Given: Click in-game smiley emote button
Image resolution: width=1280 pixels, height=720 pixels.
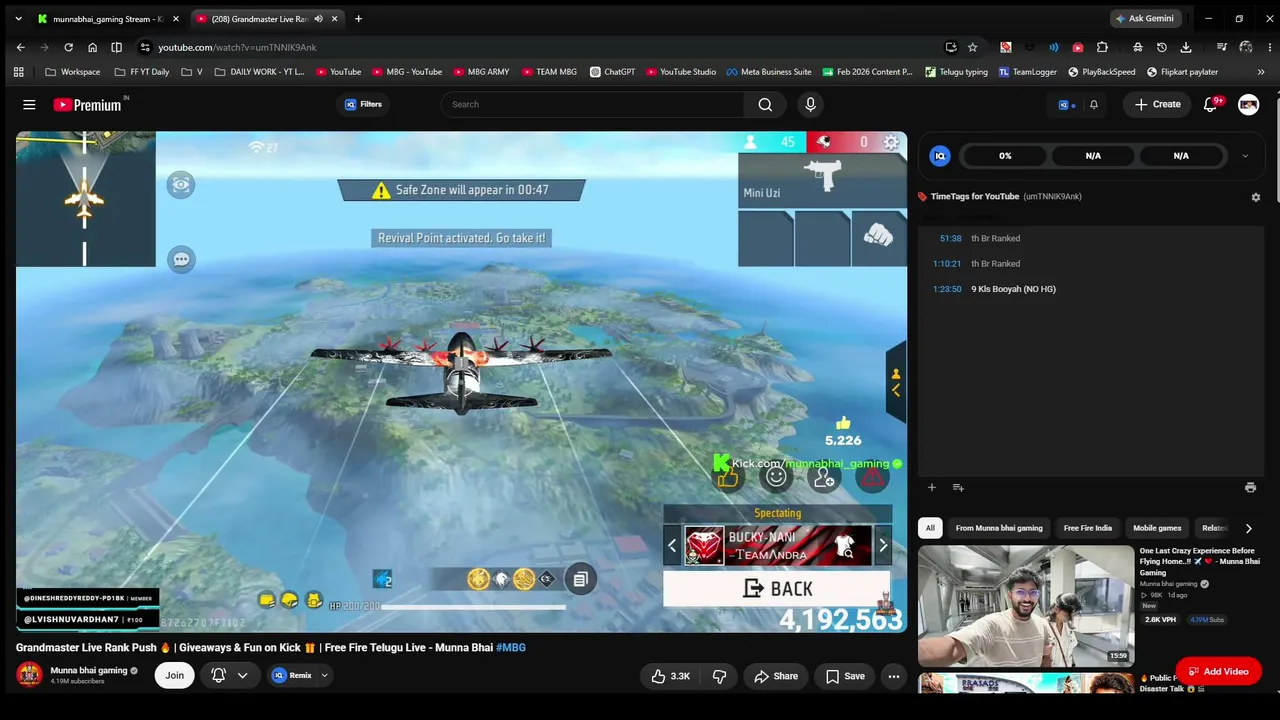Looking at the screenshot, I should coord(776,478).
